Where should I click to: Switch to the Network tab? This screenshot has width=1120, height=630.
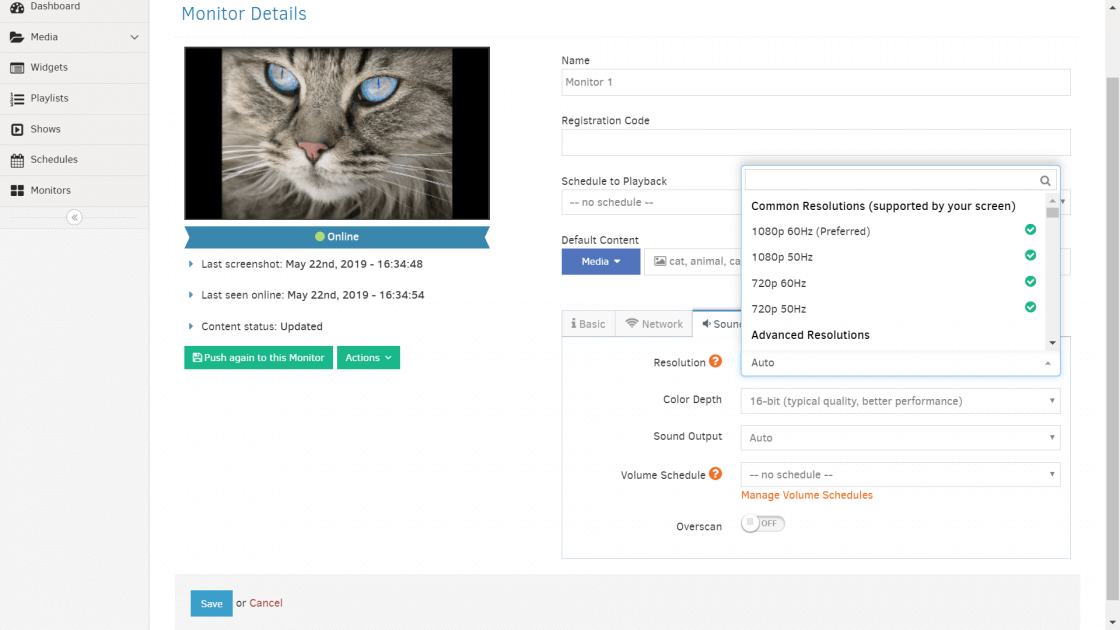tap(654, 323)
